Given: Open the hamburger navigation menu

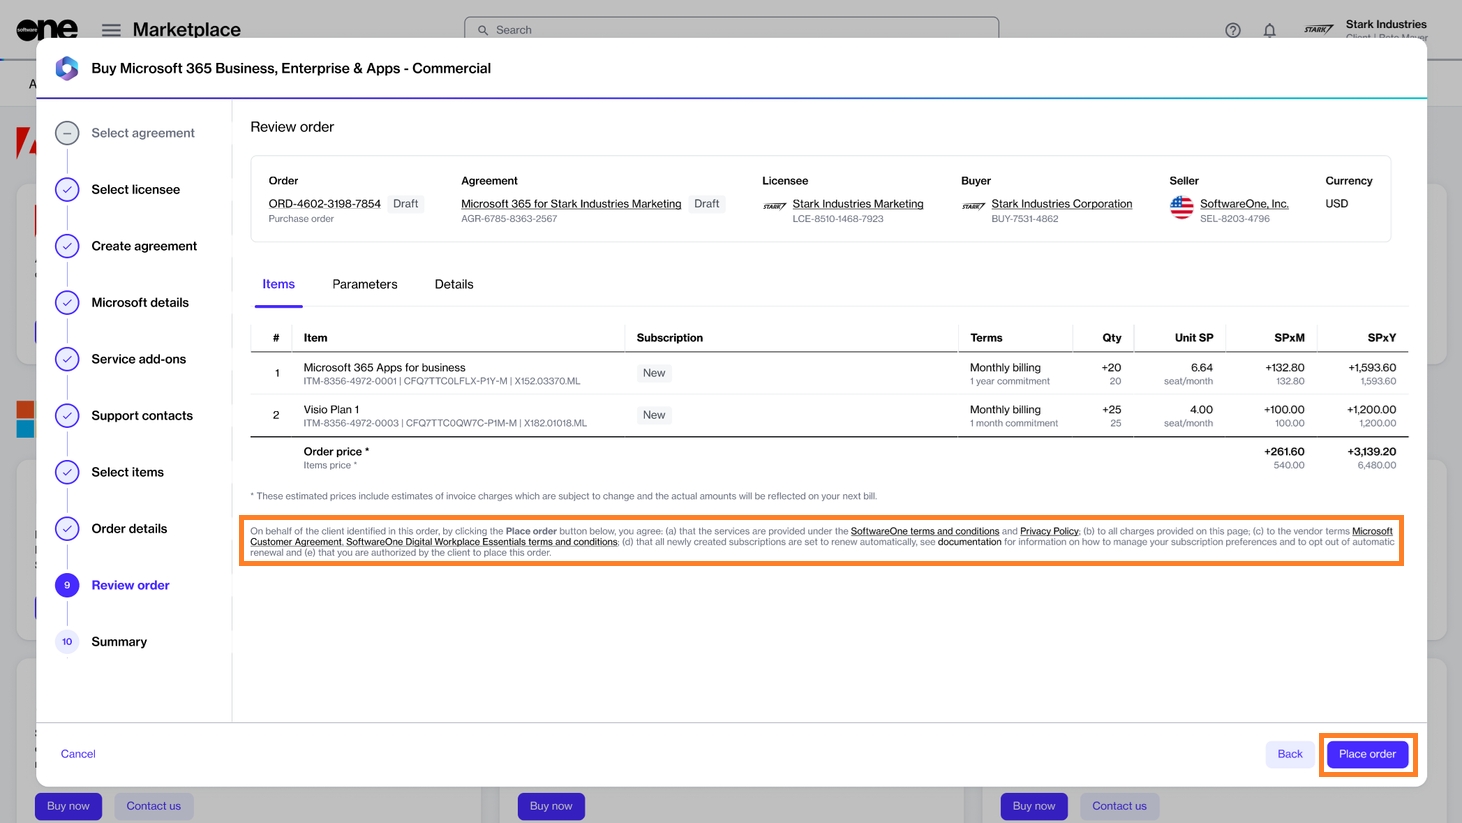Looking at the screenshot, I should 111,30.
